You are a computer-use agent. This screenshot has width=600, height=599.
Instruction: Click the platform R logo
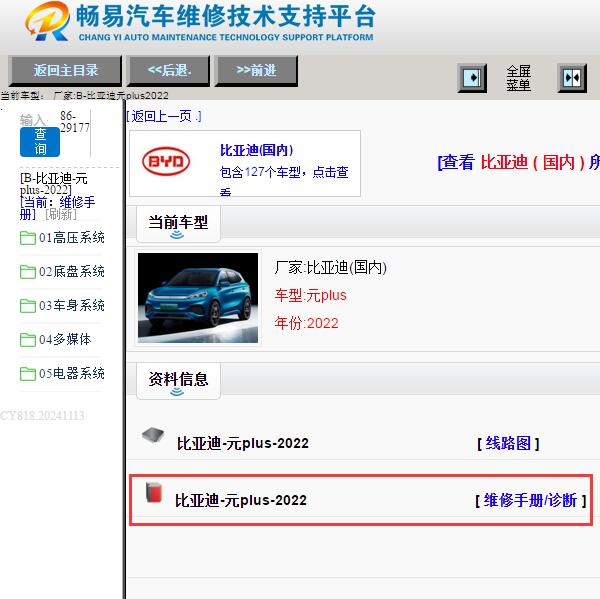(47, 21)
